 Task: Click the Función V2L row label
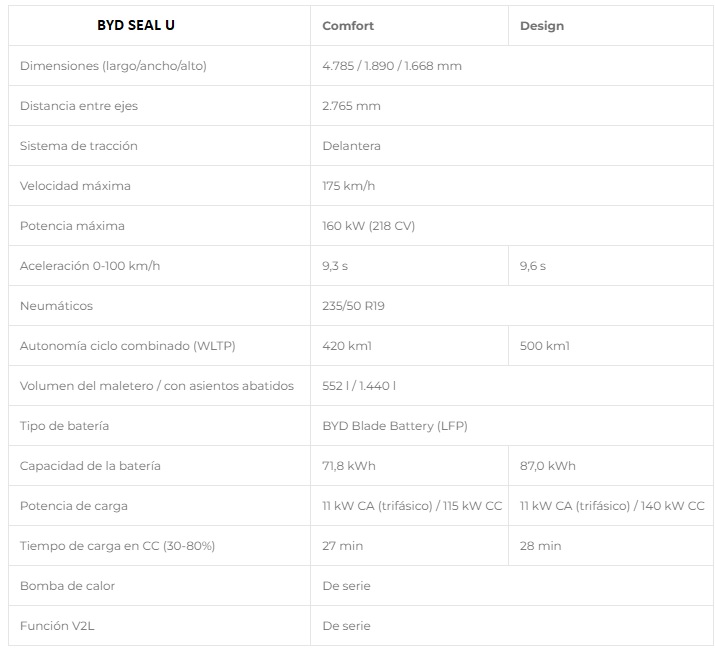click(60, 626)
